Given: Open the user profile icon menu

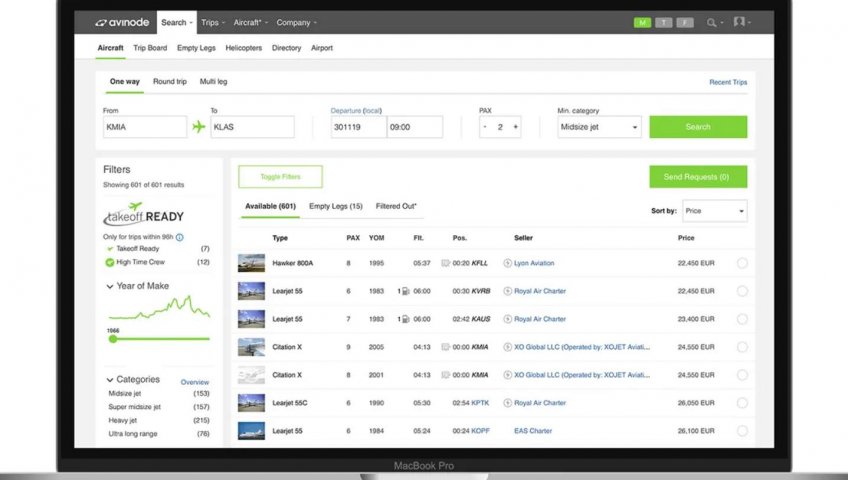Looking at the screenshot, I should click(740, 22).
